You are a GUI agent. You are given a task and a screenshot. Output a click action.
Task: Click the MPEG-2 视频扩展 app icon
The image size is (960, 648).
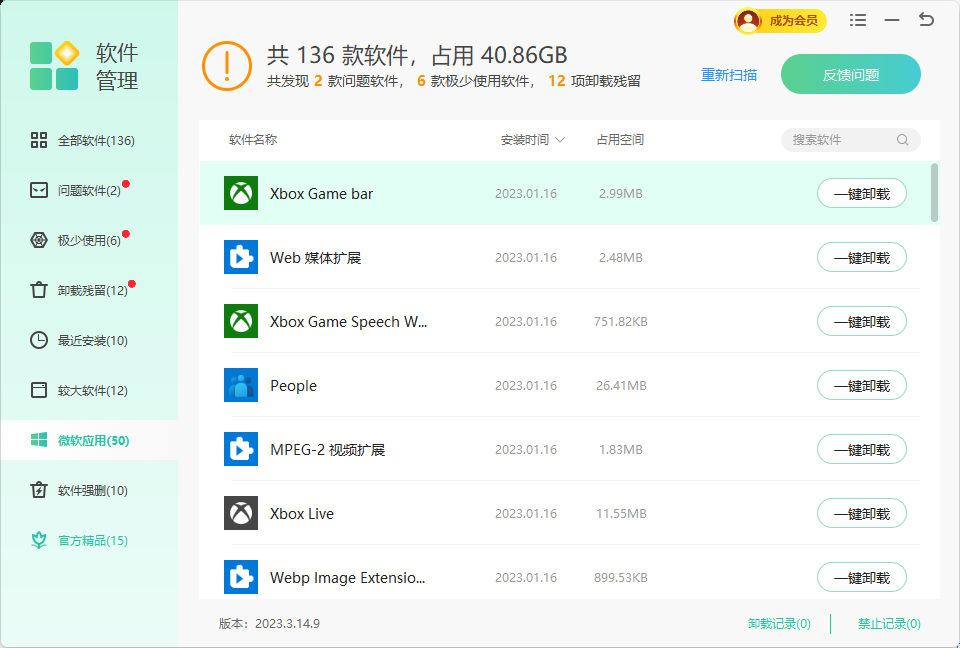(x=241, y=449)
